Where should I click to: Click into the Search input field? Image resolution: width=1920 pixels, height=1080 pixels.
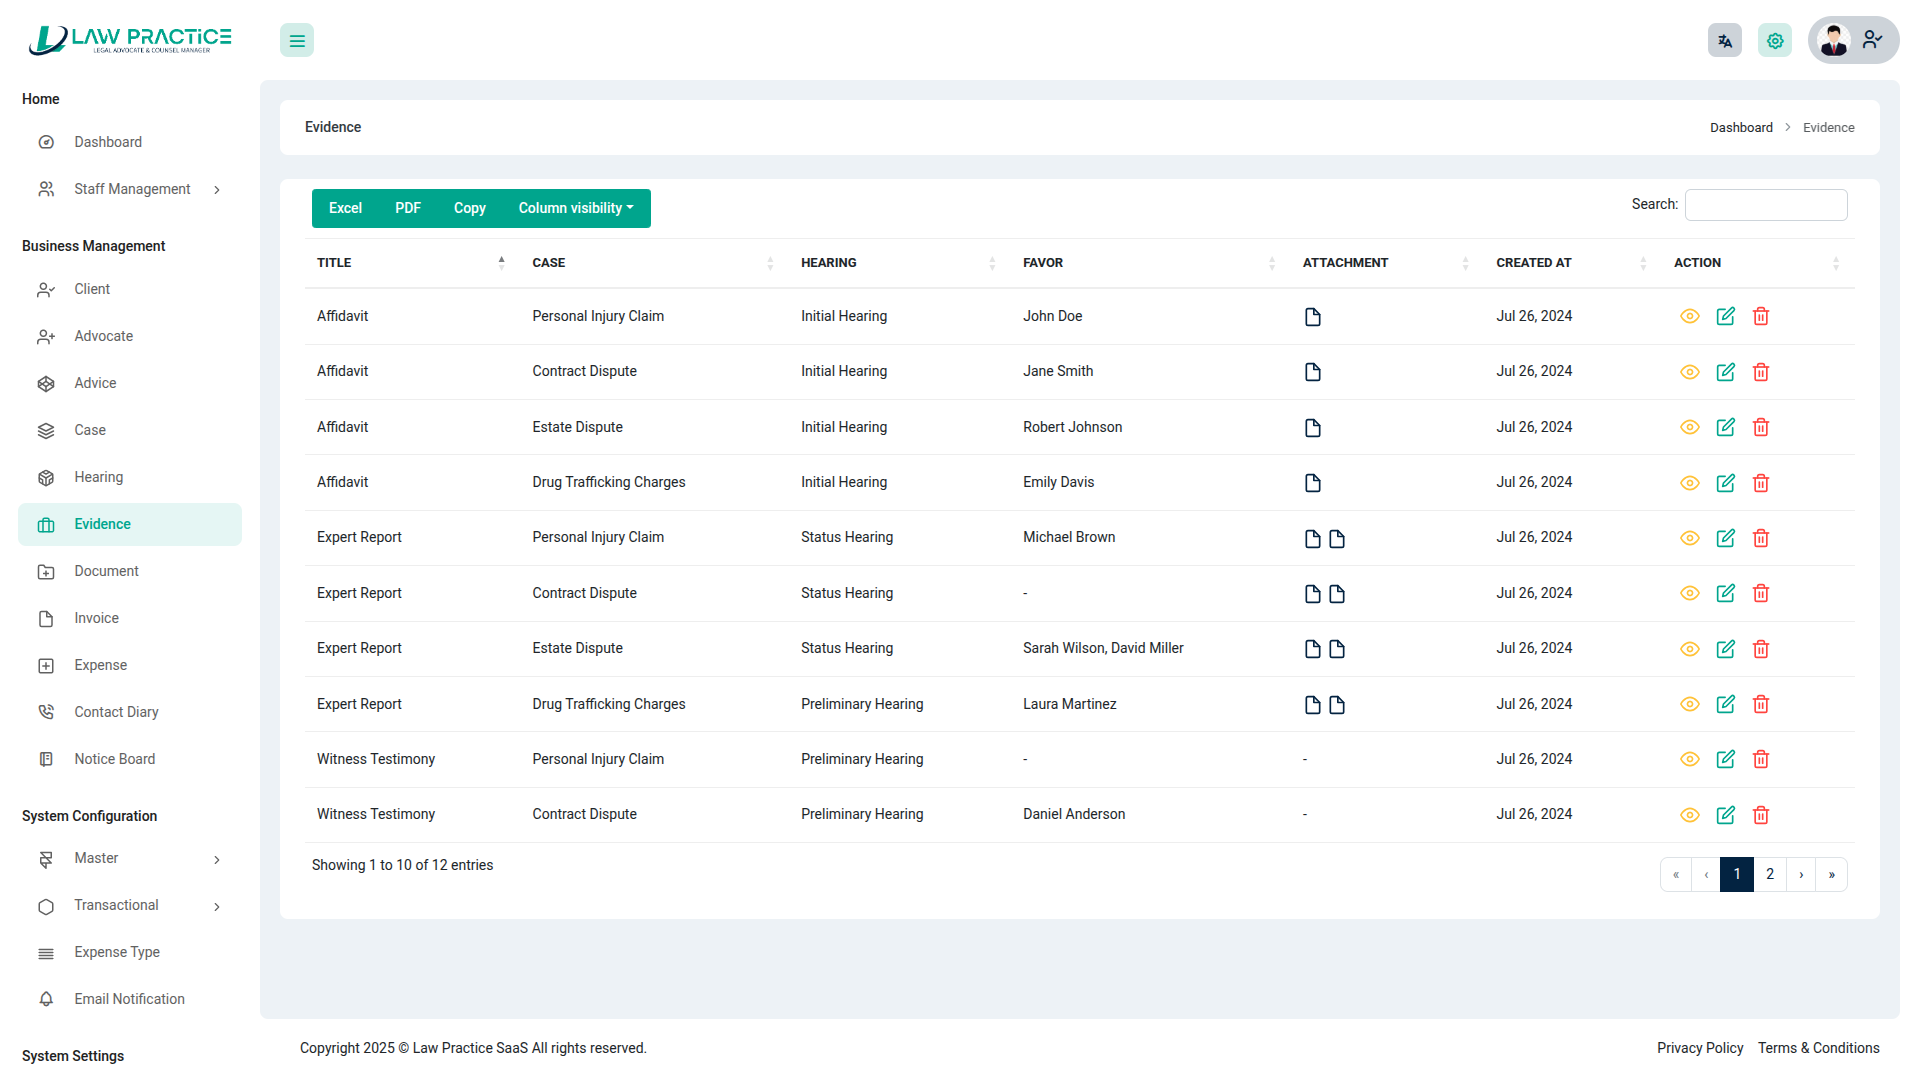1765,205
